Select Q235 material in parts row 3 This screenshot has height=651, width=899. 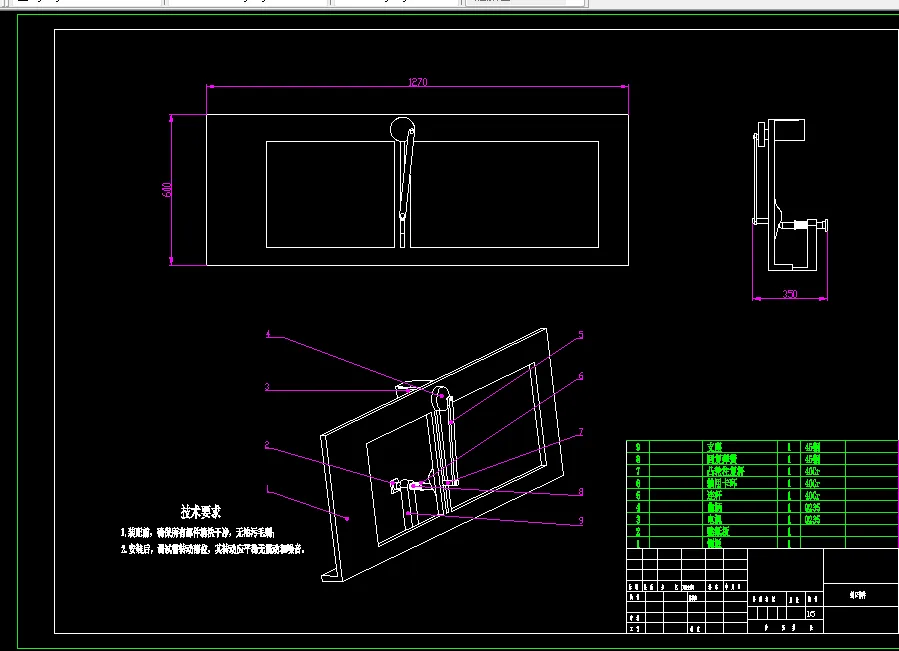(x=812, y=519)
